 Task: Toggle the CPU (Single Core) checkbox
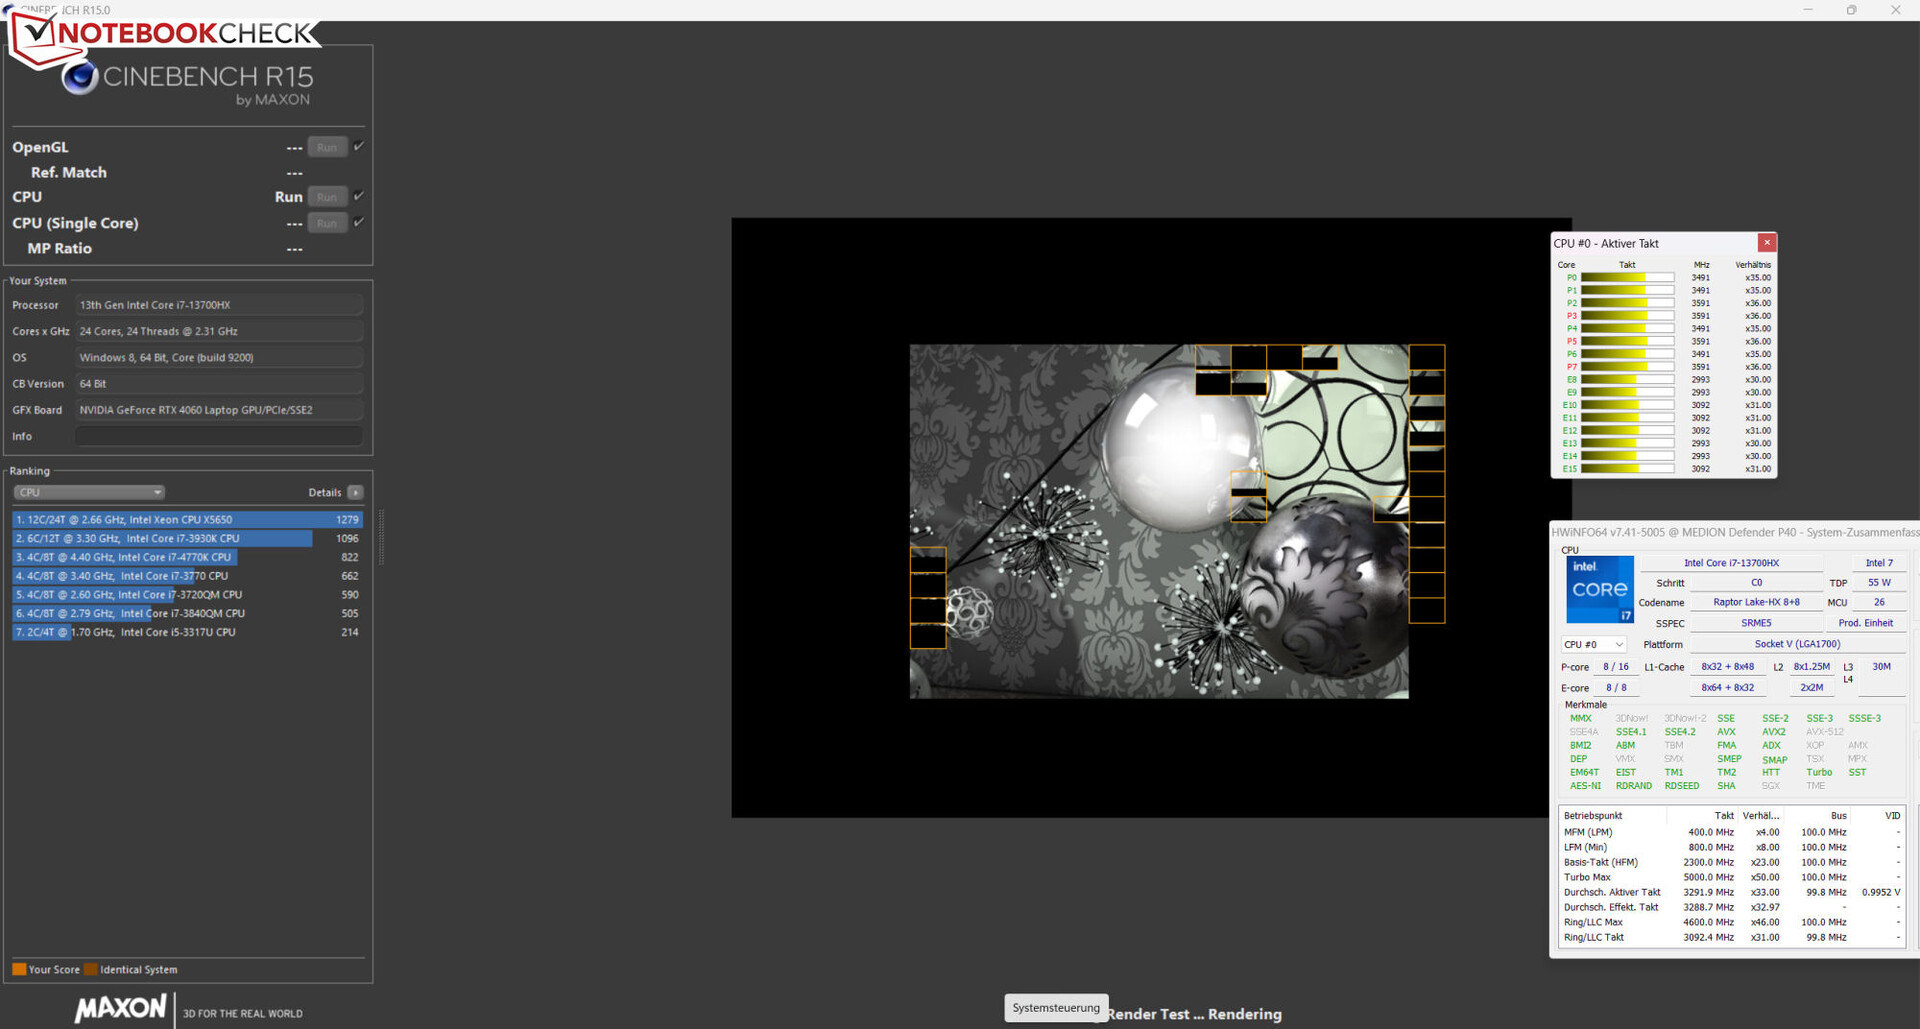(x=359, y=222)
